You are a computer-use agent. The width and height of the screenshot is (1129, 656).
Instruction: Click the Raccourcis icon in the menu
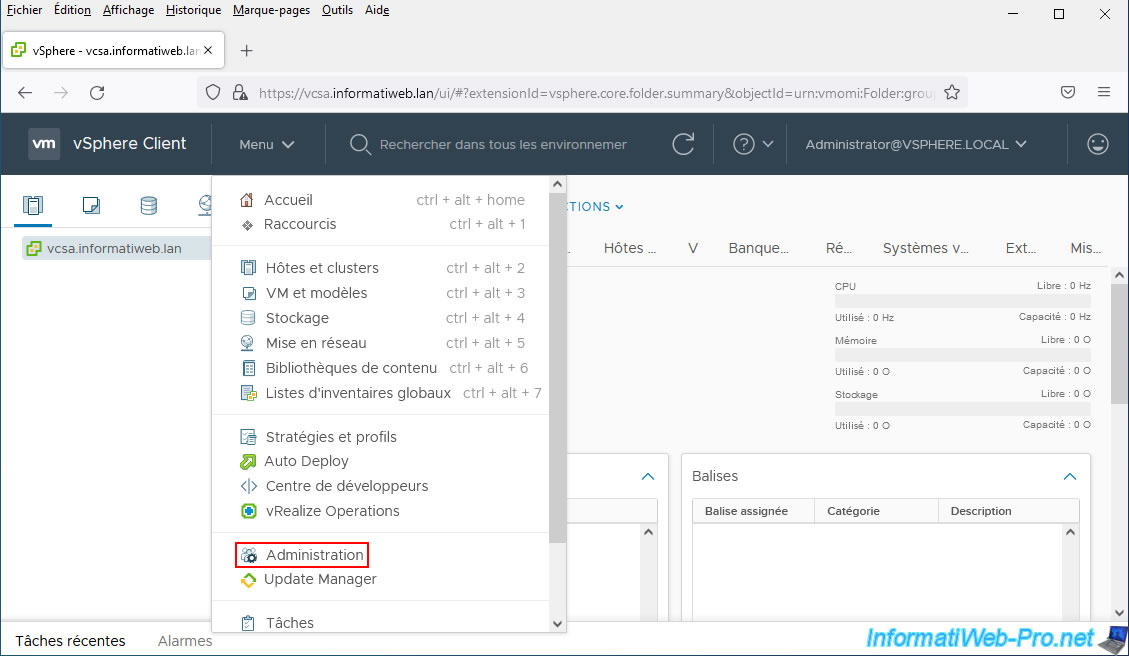247,225
